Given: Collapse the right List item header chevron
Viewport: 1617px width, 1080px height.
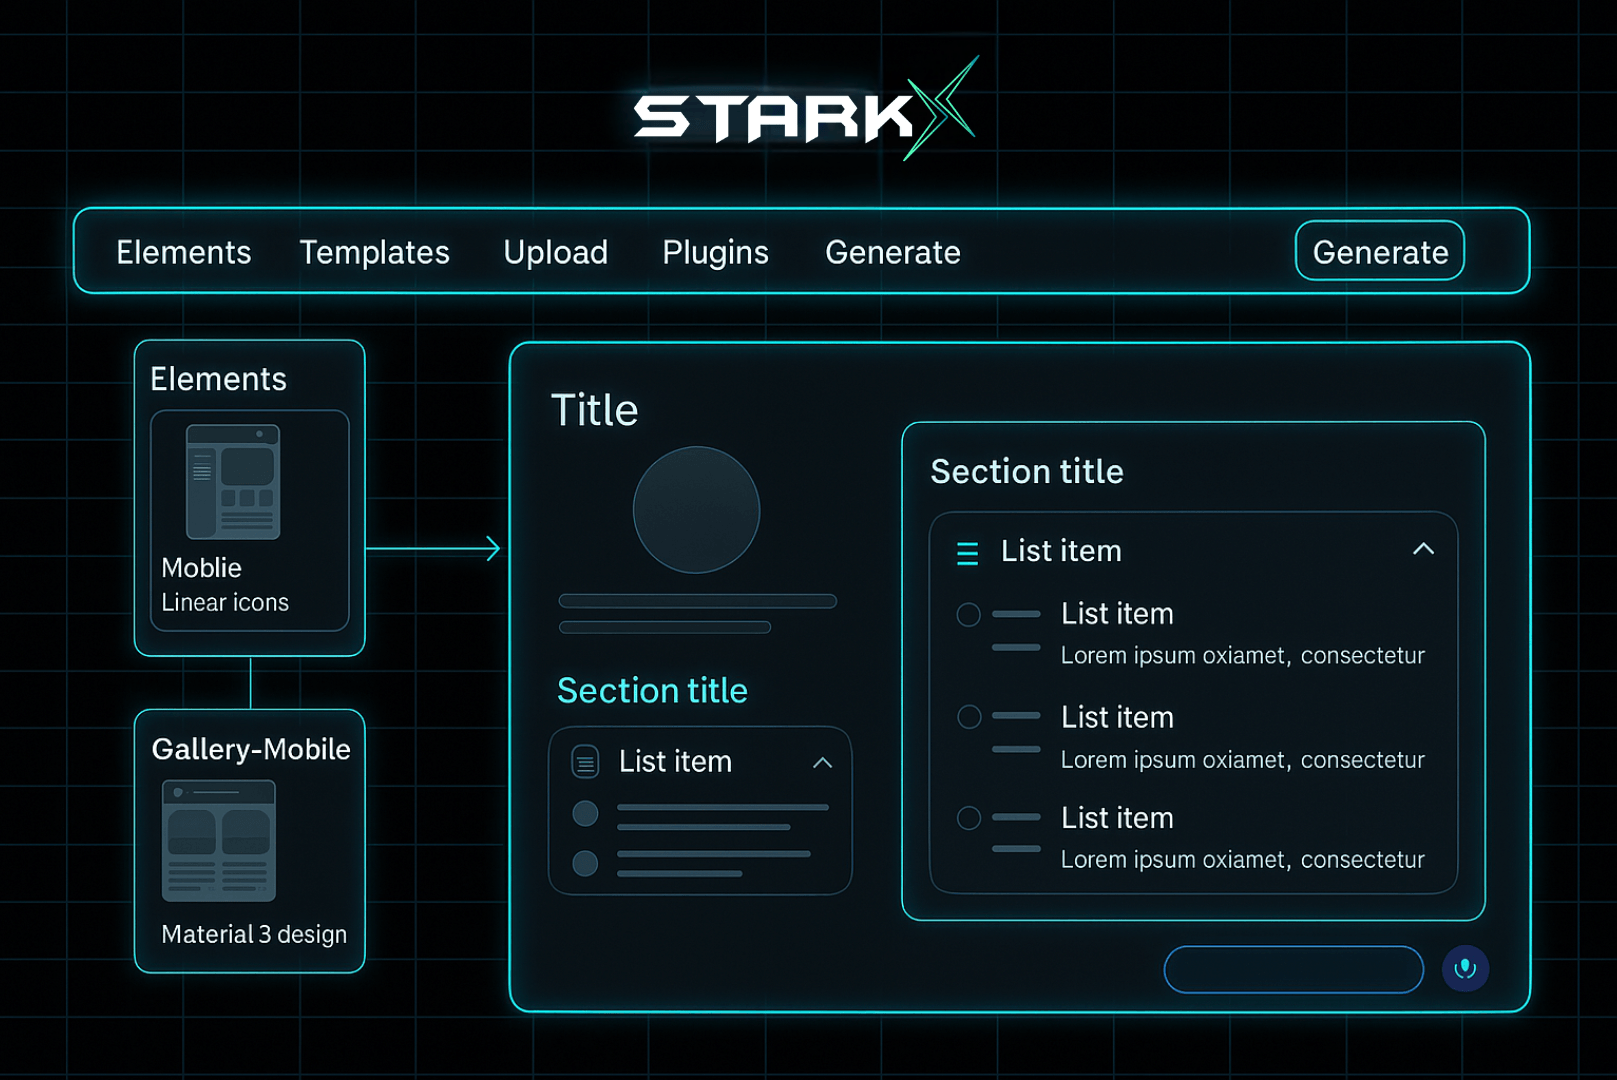Looking at the screenshot, I should (x=1423, y=549).
